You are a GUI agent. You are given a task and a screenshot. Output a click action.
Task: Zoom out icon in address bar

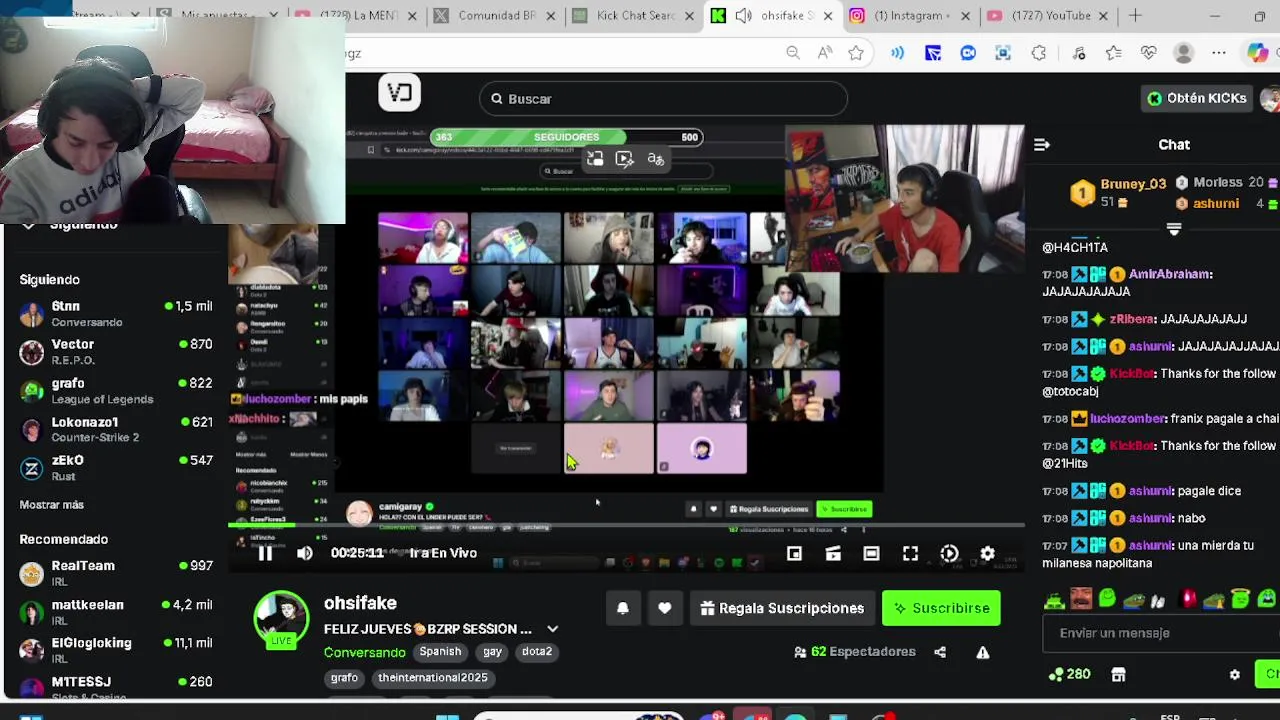point(793,53)
